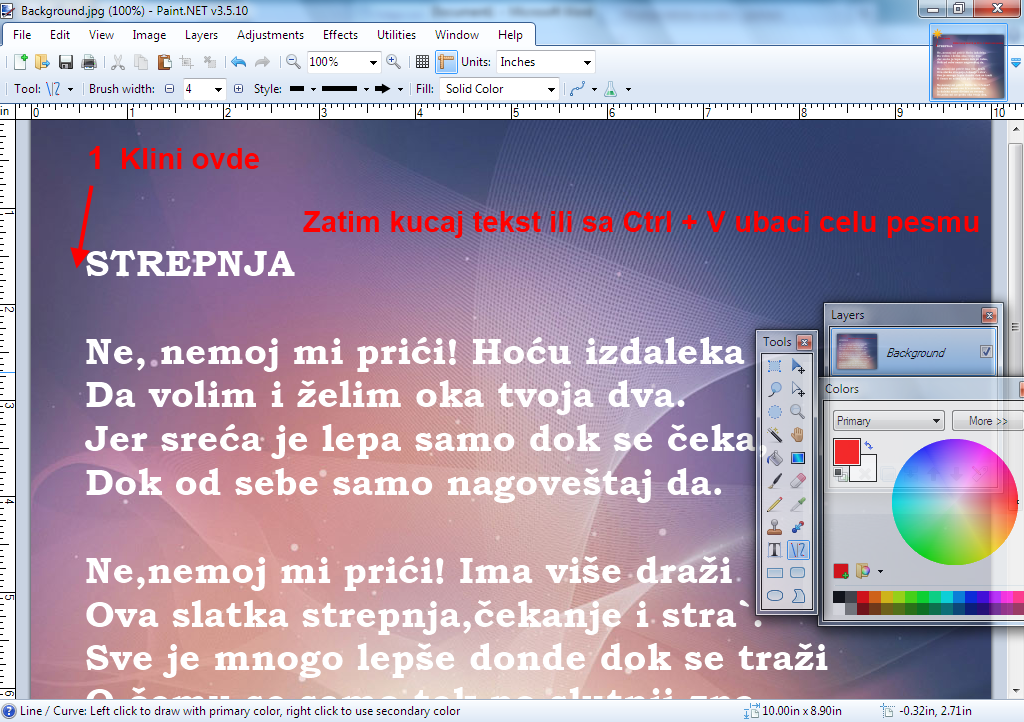This screenshot has width=1024, height=722.
Task: Select the Paintbrush tool
Action: point(775,481)
